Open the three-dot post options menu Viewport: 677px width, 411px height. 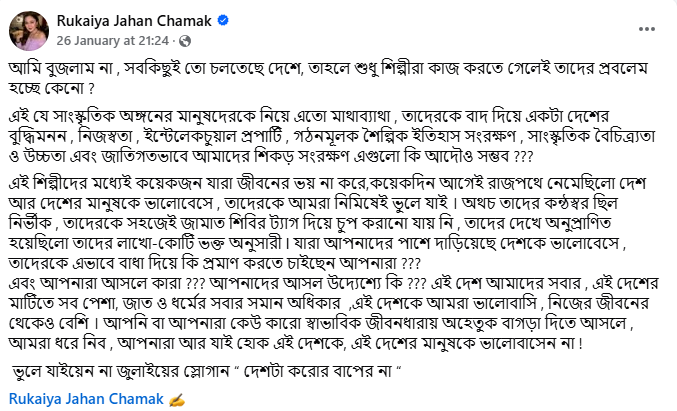tap(646, 29)
